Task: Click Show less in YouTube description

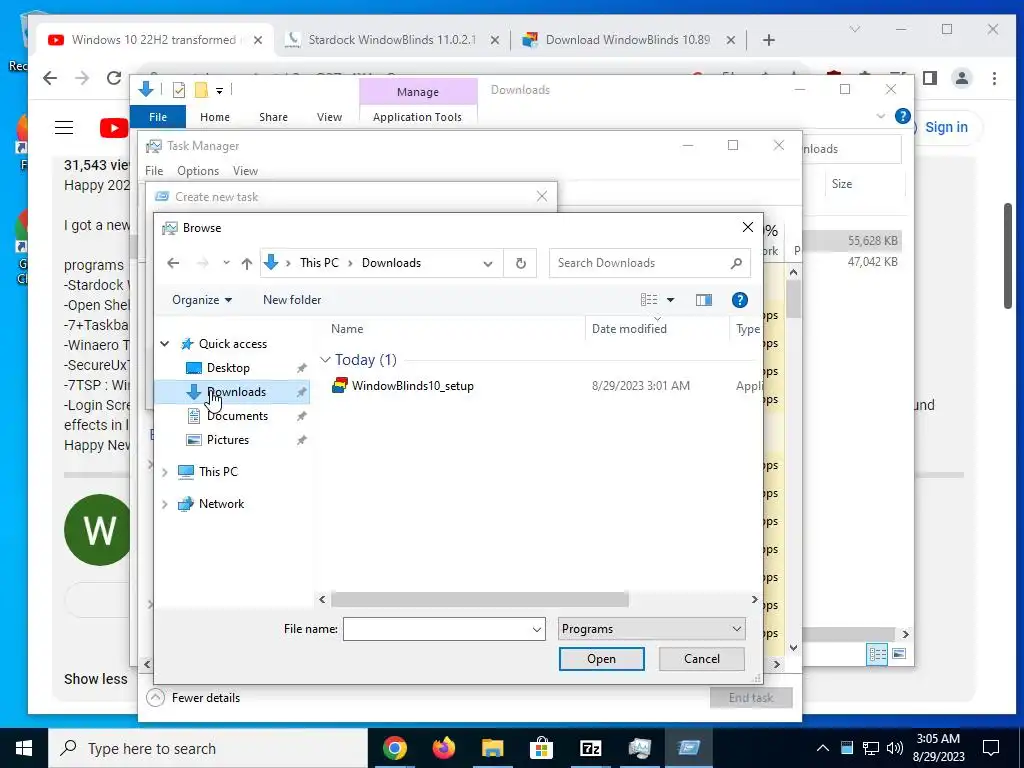Action: (x=96, y=679)
